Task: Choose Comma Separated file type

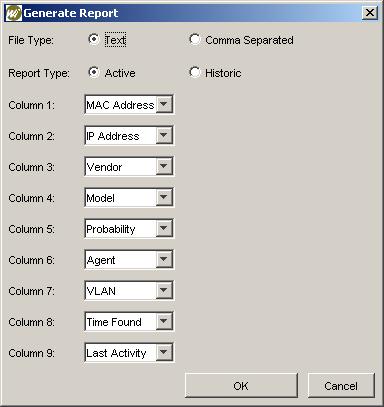Action: [x=195, y=39]
